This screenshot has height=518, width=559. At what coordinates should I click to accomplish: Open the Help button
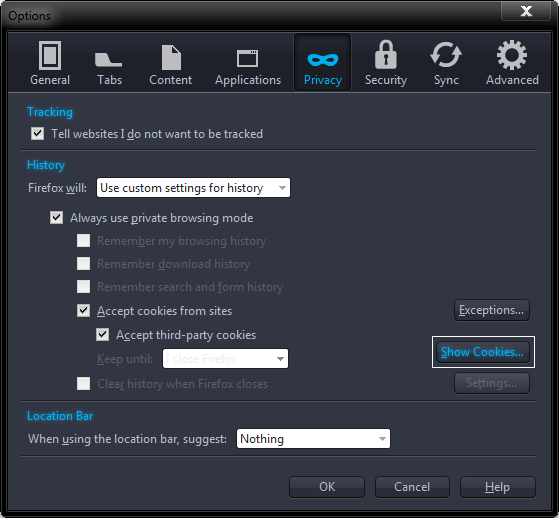498,487
